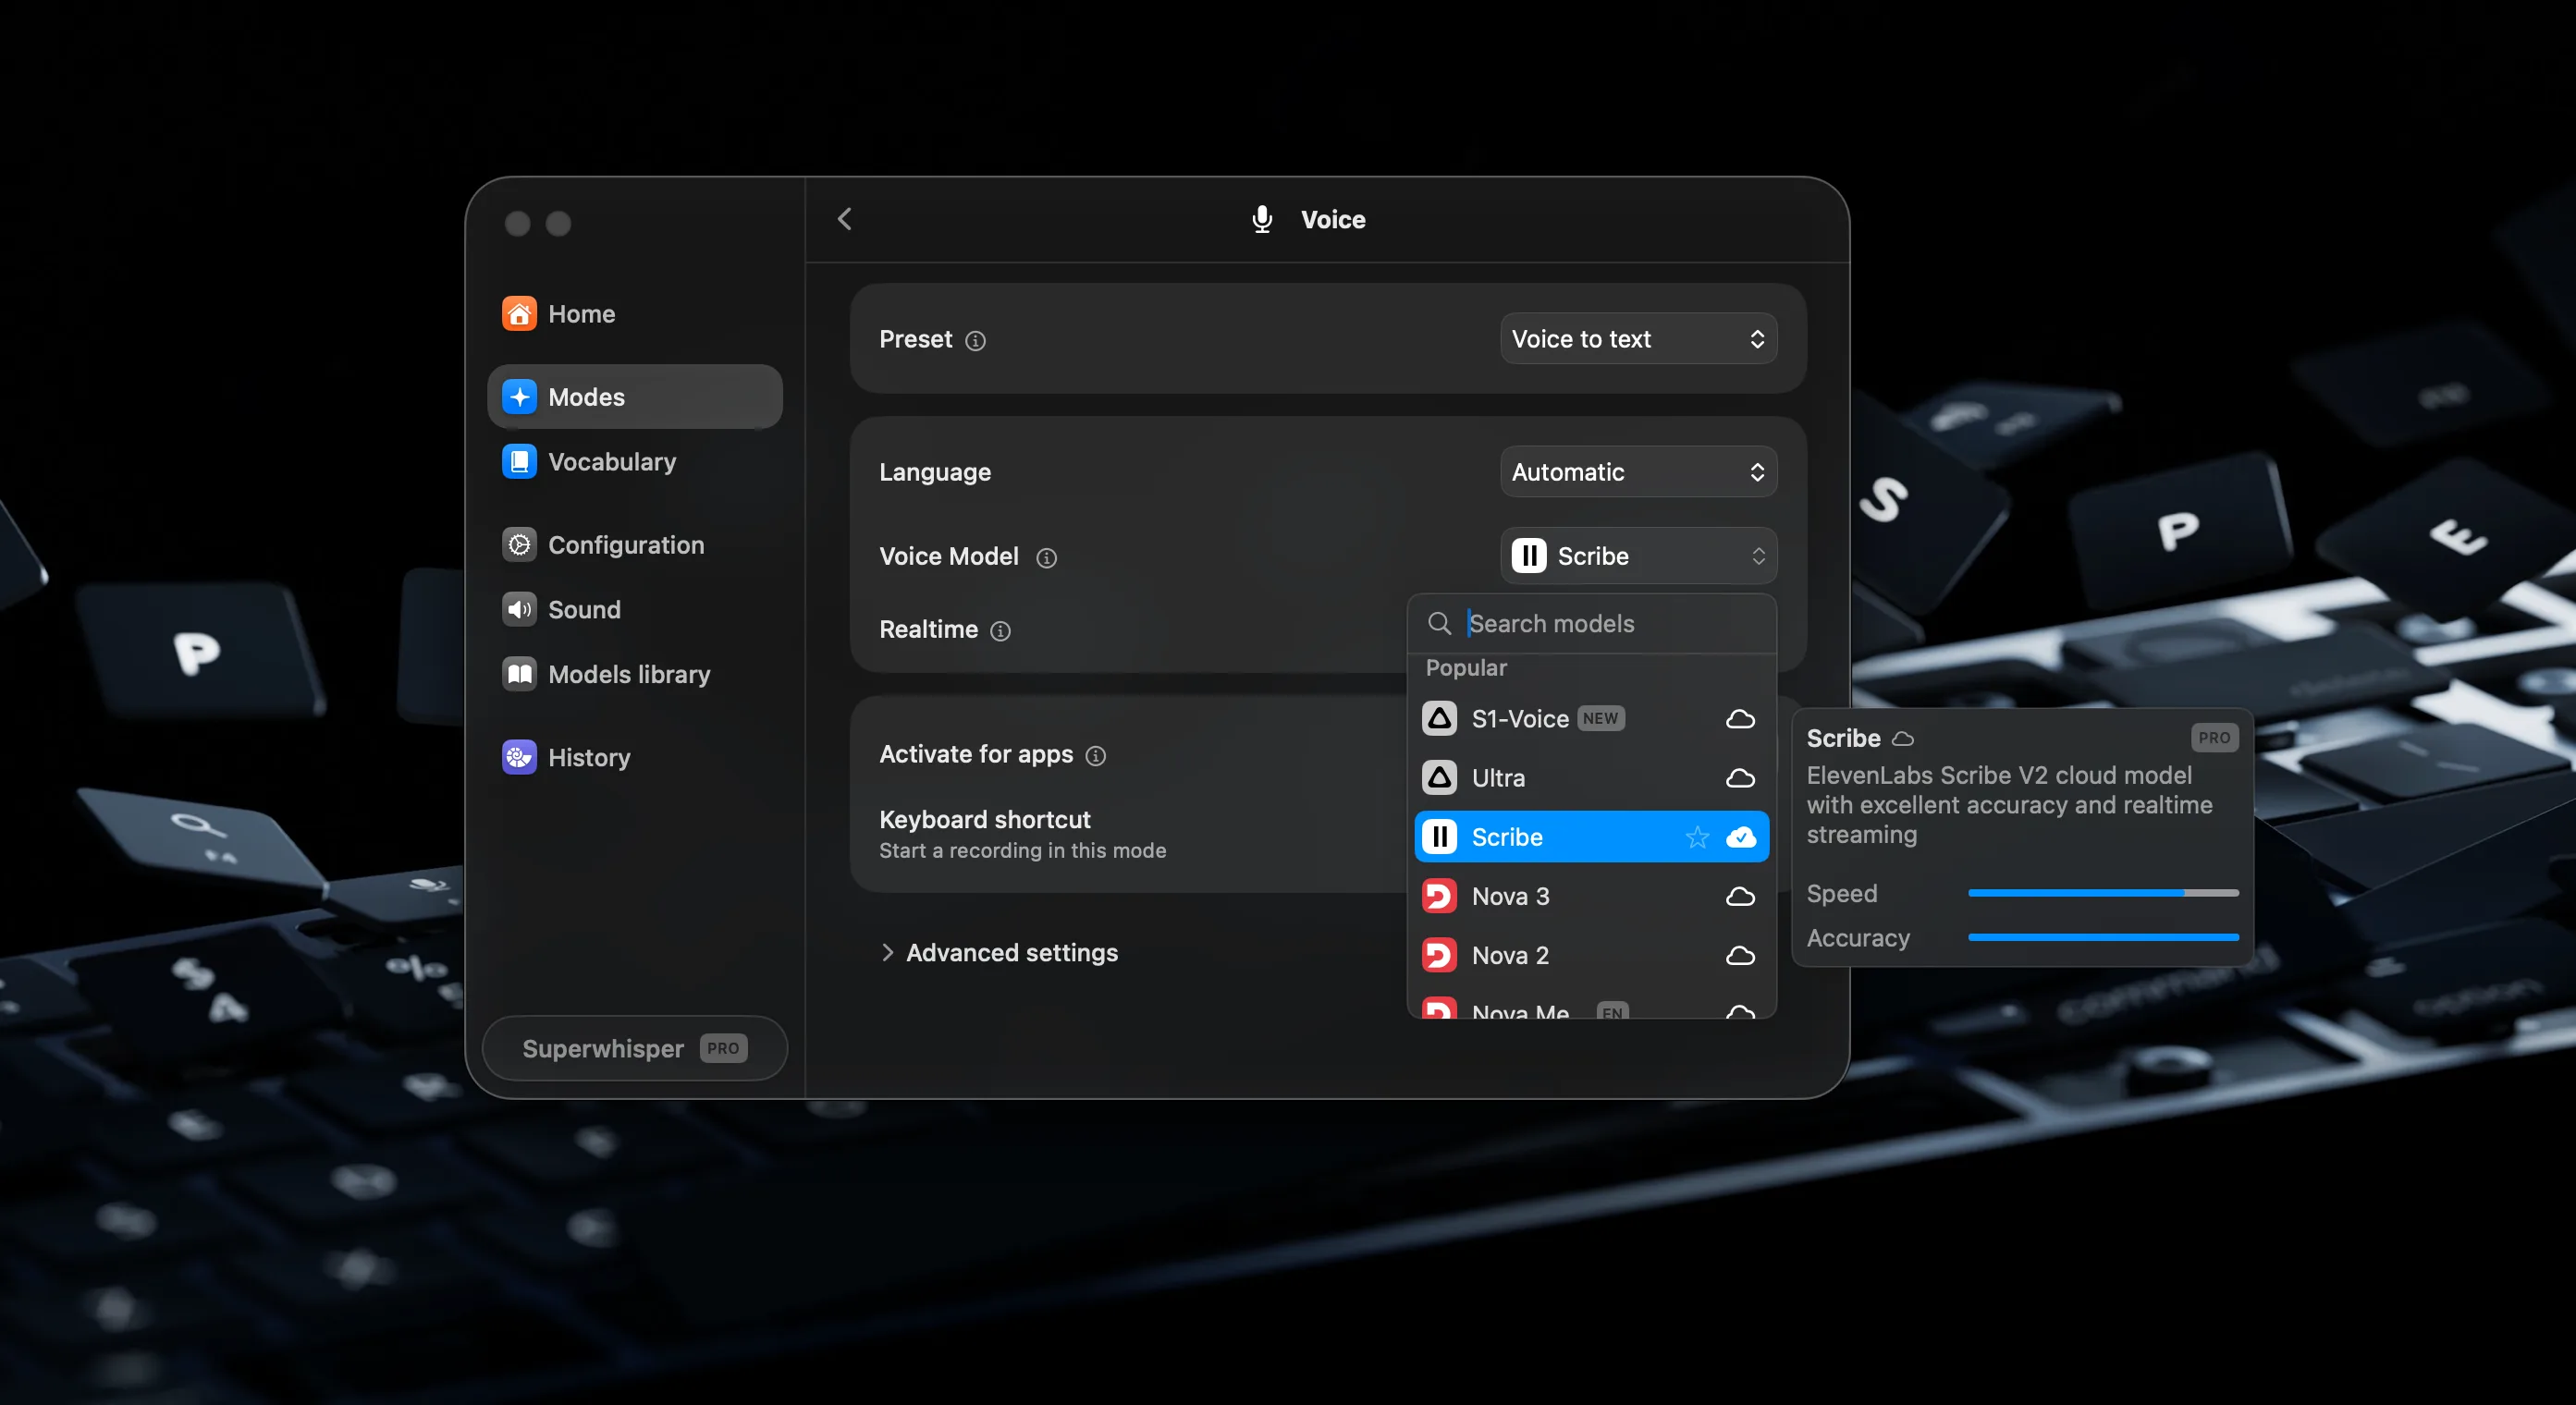
Task: Click the Speed bar in Scribe tooltip
Action: pyautogui.click(x=2103, y=893)
